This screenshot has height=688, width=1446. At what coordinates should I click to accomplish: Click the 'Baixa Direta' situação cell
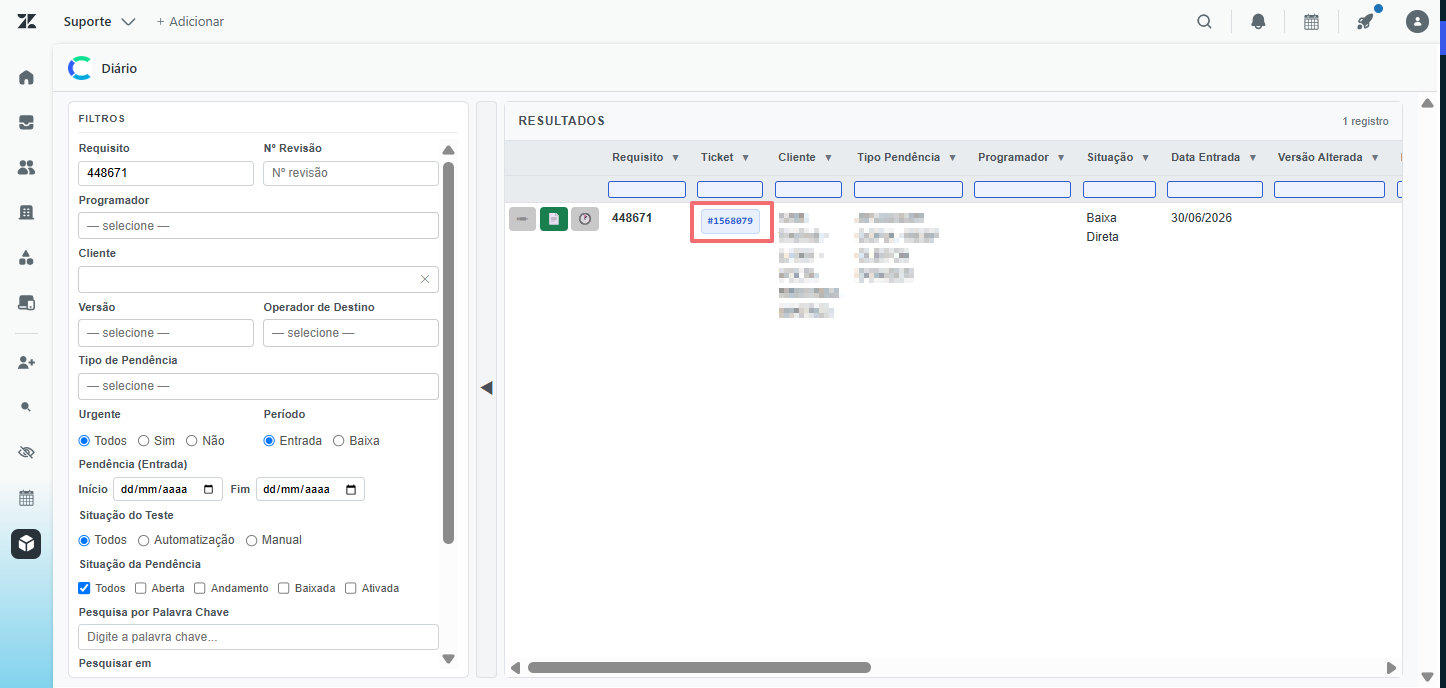[x=1103, y=227]
